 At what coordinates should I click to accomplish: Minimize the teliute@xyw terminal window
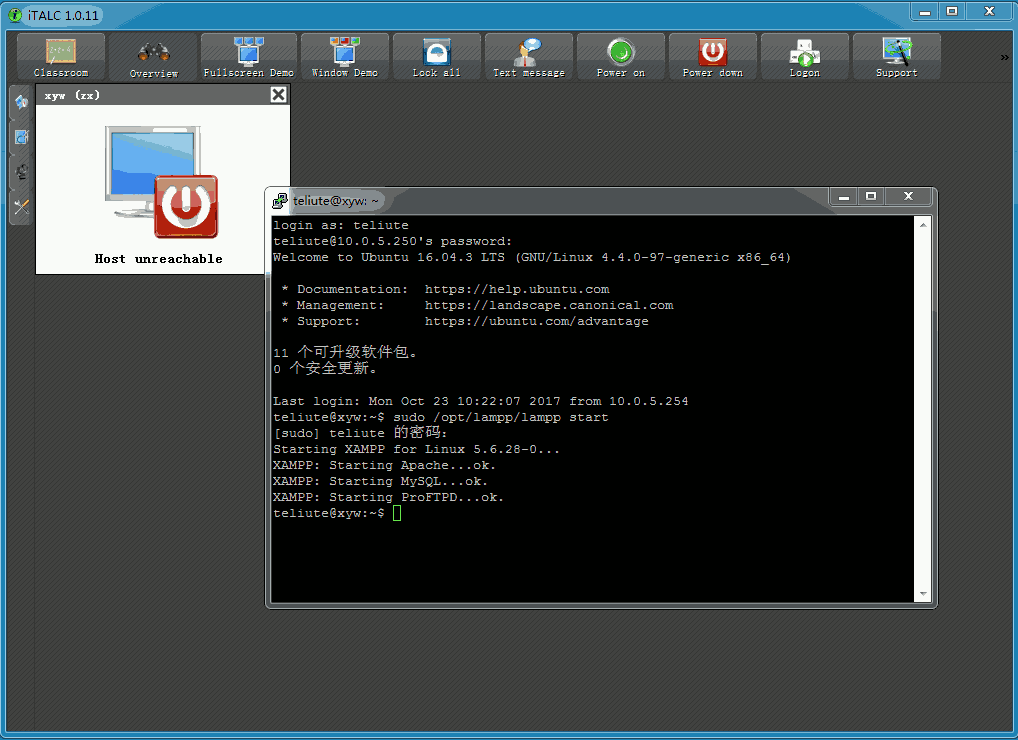[x=844, y=197]
